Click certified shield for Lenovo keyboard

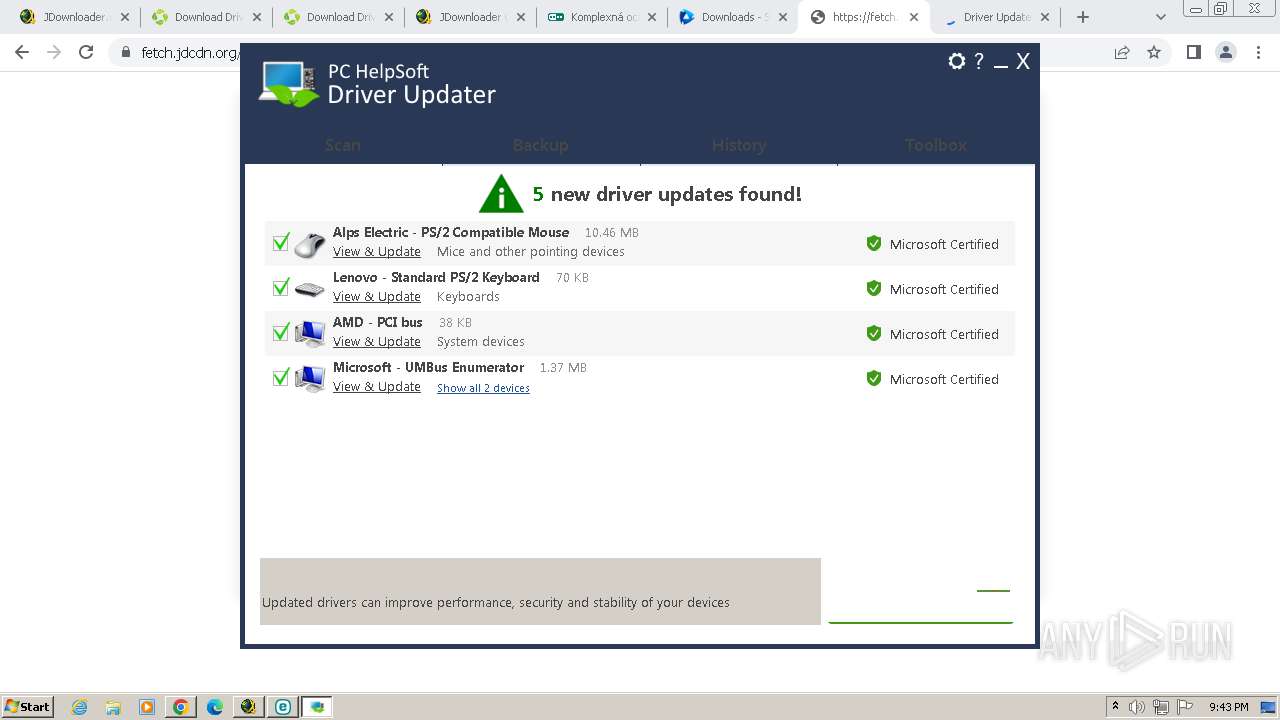tap(874, 288)
